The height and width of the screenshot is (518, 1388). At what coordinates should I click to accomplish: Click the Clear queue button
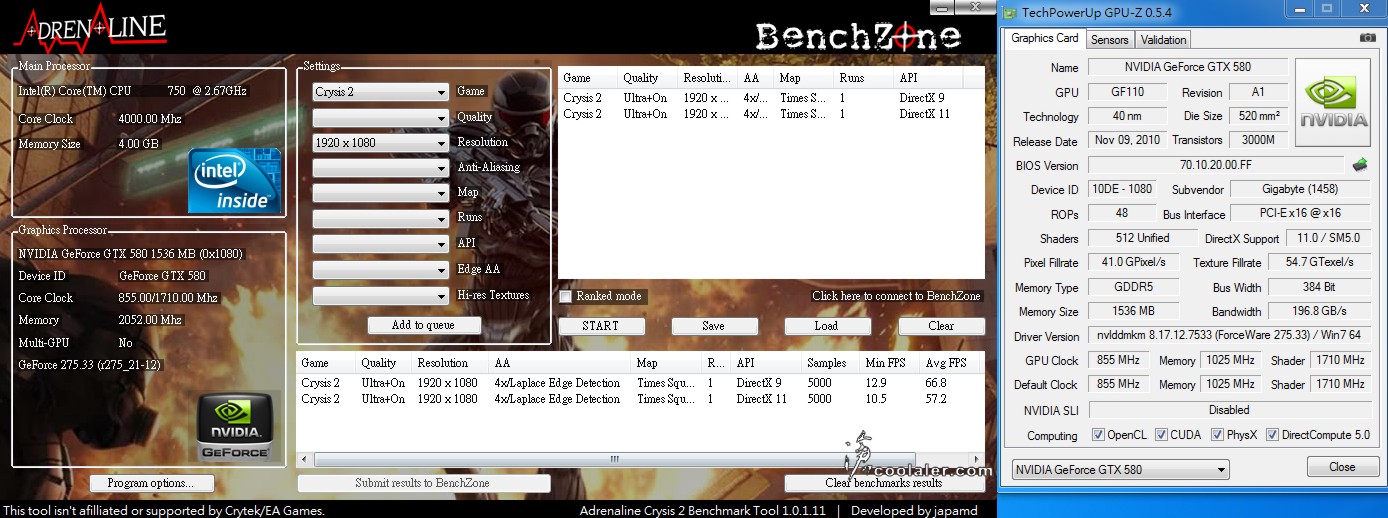point(941,326)
